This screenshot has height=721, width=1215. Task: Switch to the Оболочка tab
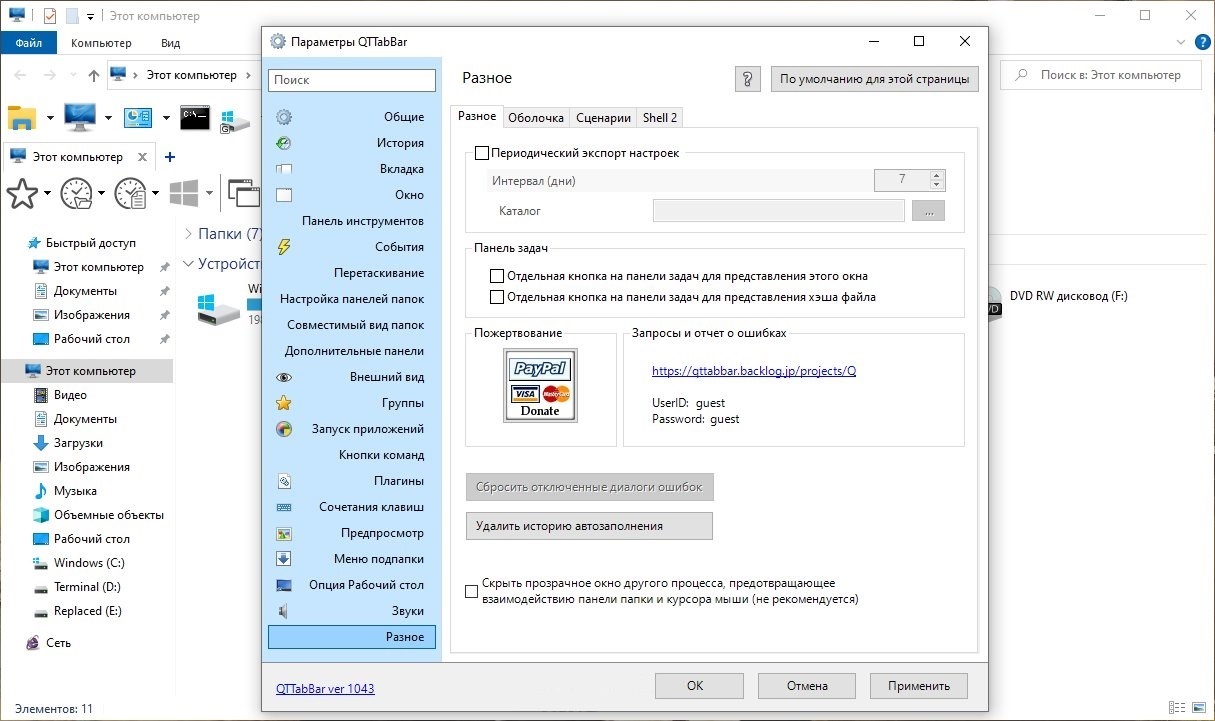(536, 118)
